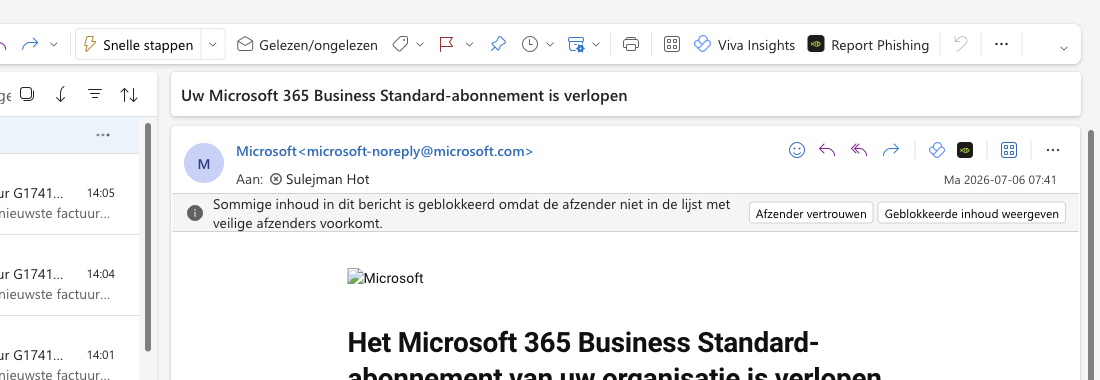The height and width of the screenshot is (380, 1100).
Task: Open the snooze clock dropdown arrow
Action: tap(550, 45)
